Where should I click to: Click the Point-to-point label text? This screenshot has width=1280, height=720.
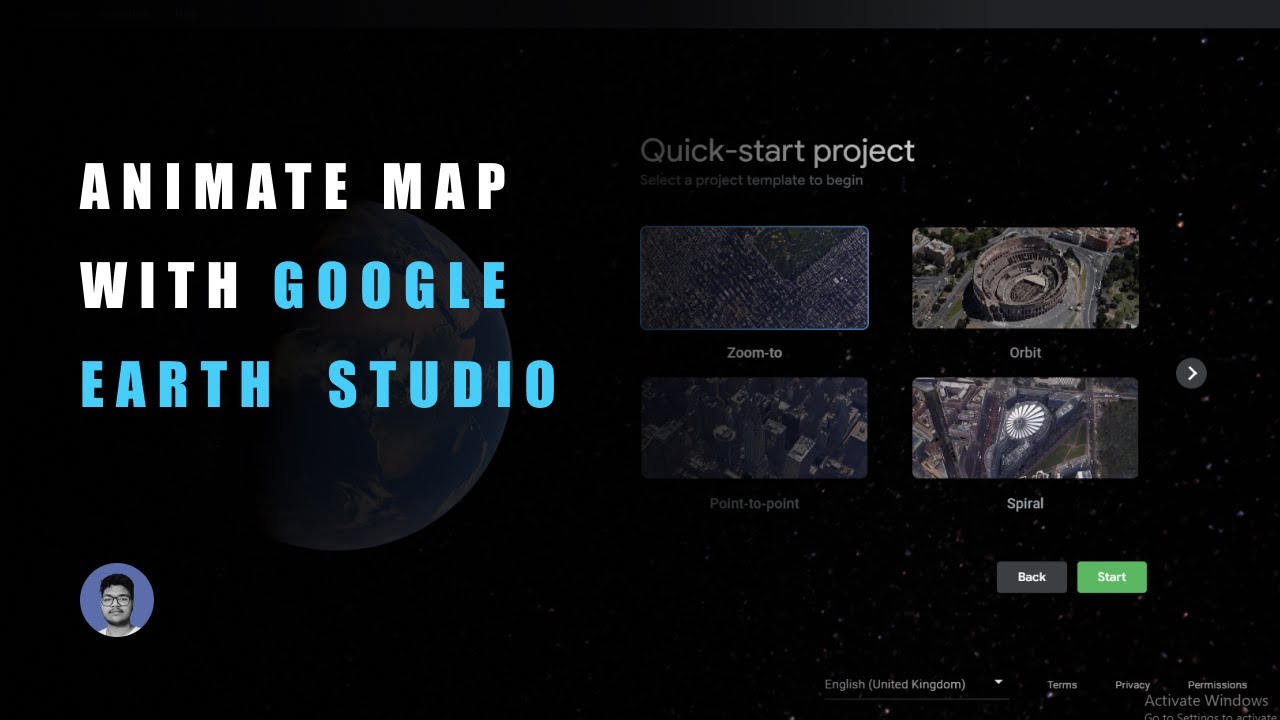(754, 503)
